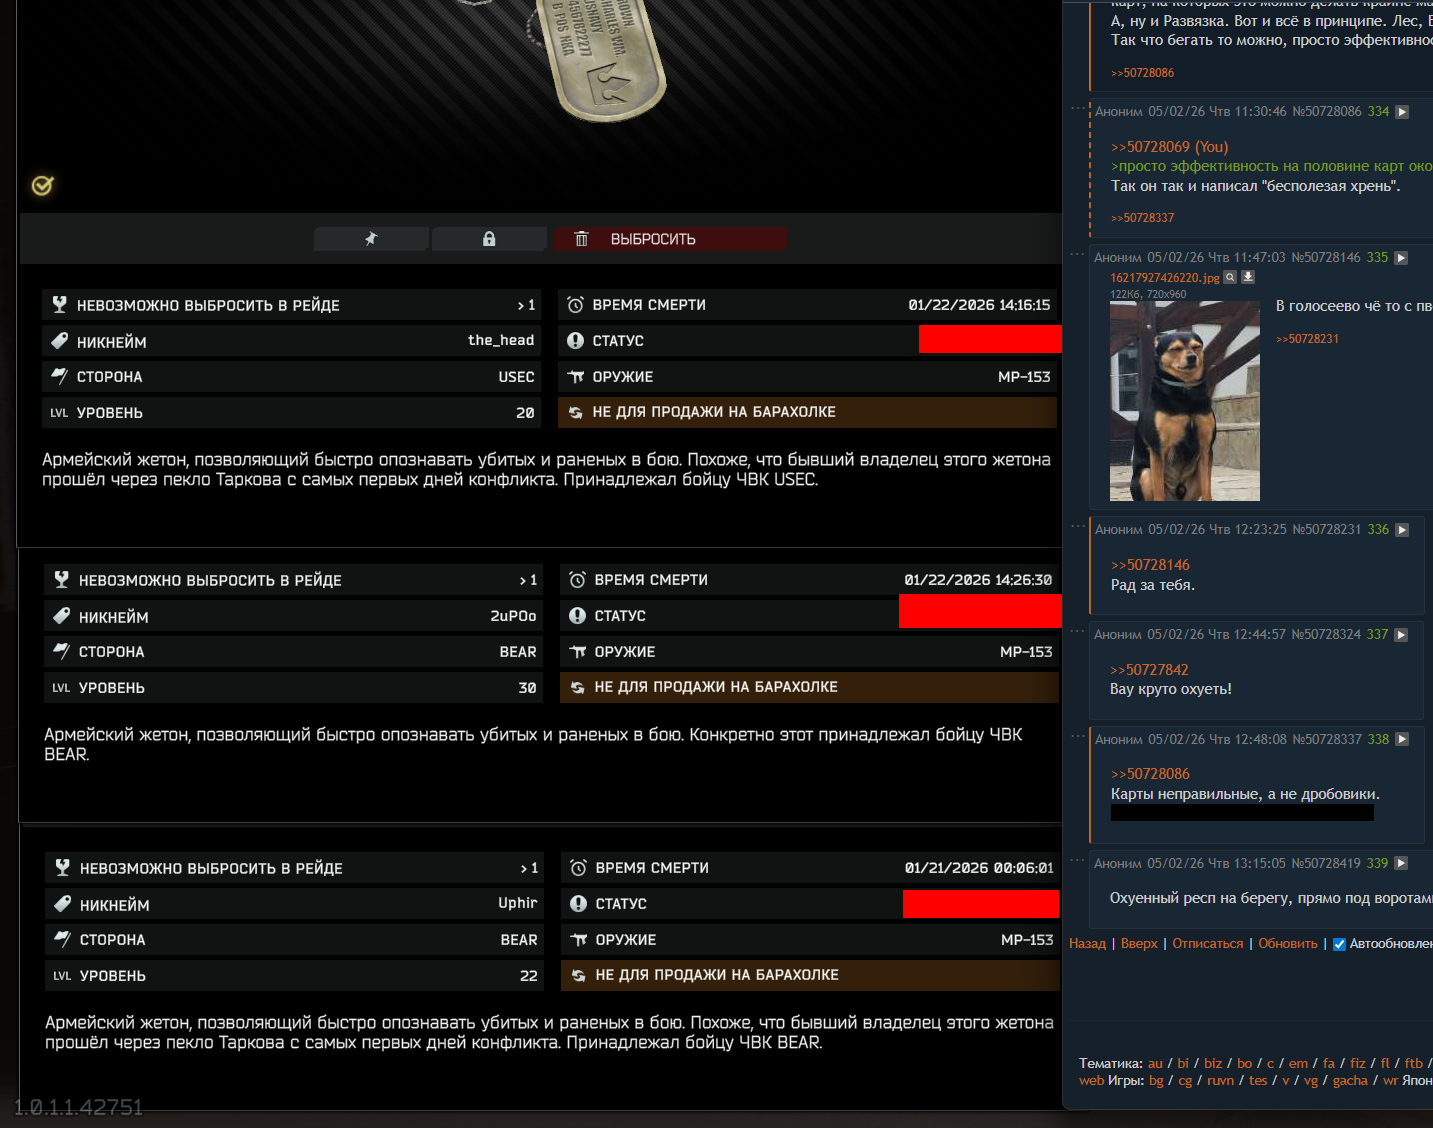Open the dots menu of post №50728419
The width and height of the screenshot is (1433, 1128).
tap(1077, 860)
